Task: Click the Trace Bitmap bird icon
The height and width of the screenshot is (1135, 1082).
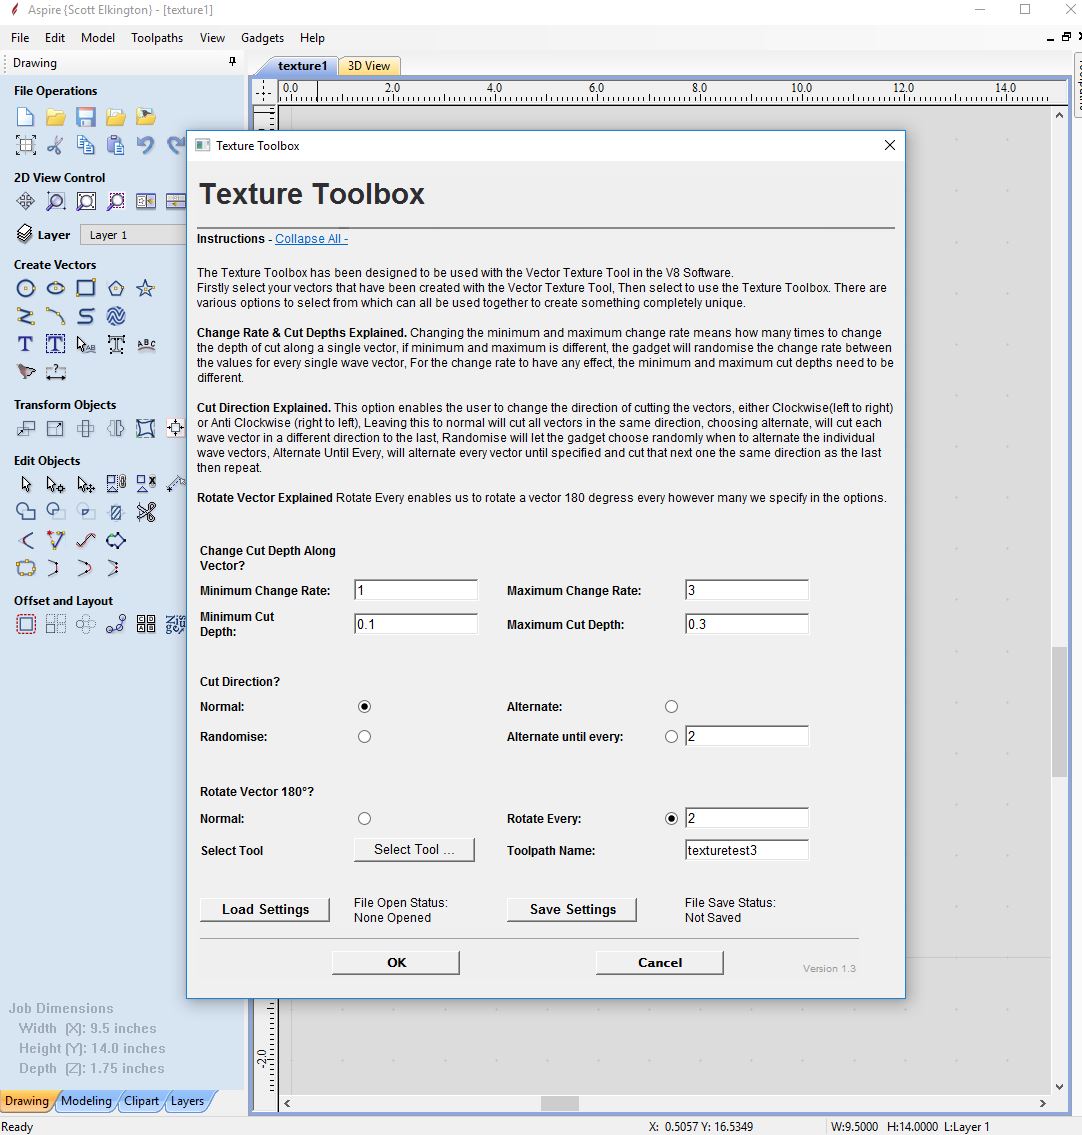Action: pyautogui.click(x=25, y=371)
